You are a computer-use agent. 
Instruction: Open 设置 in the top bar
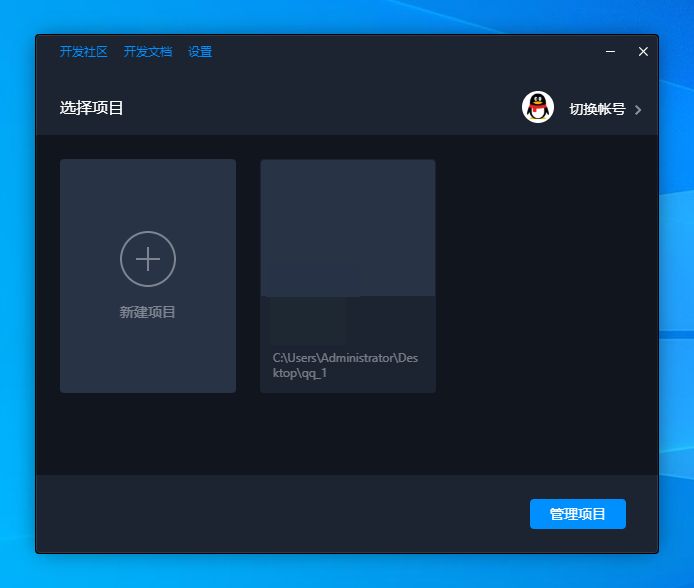point(200,52)
